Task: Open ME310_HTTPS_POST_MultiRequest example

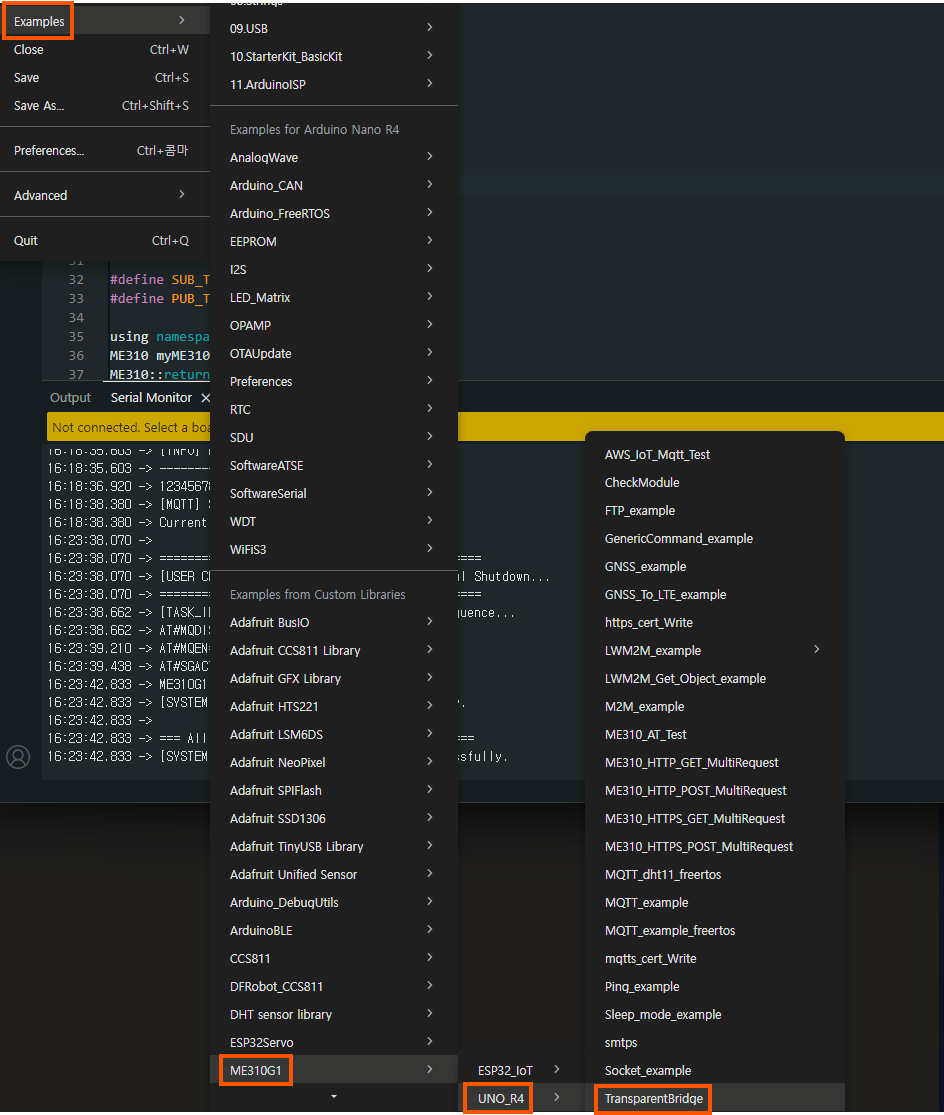Action: click(714, 846)
